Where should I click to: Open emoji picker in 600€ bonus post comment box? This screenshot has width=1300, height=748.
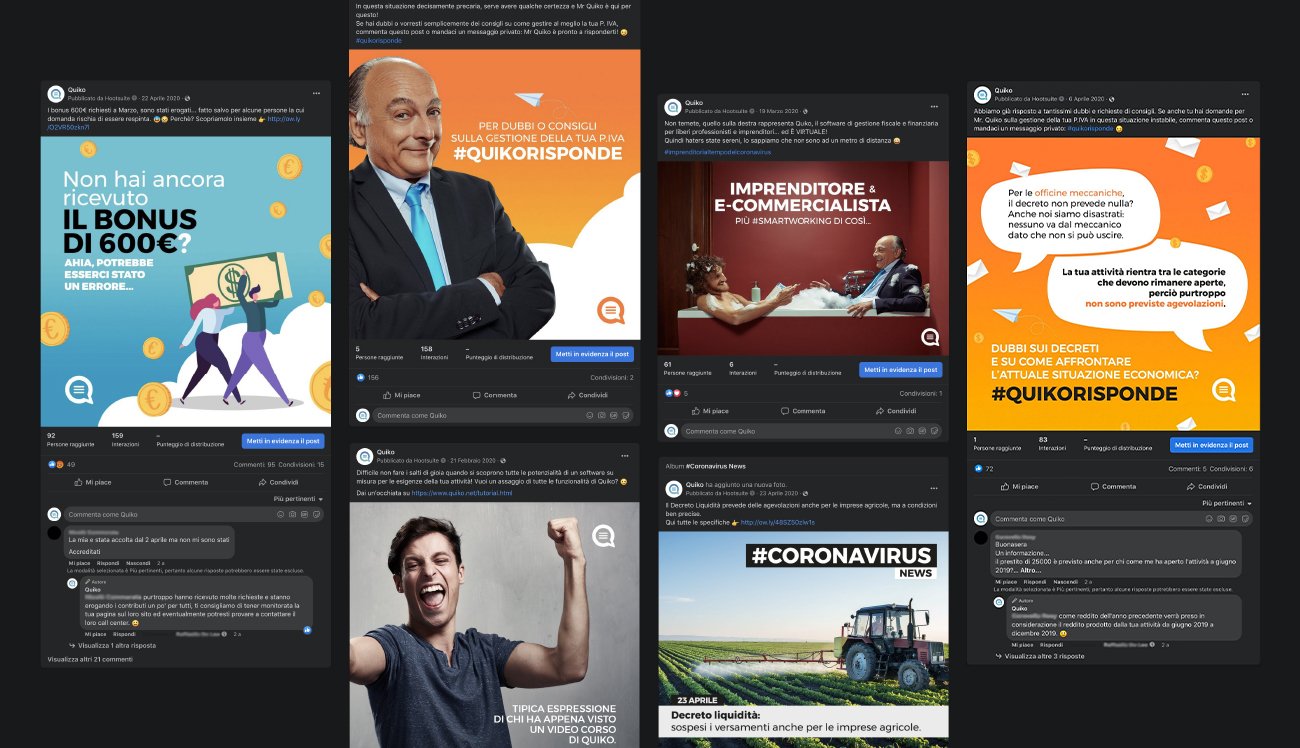click(x=281, y=514)
